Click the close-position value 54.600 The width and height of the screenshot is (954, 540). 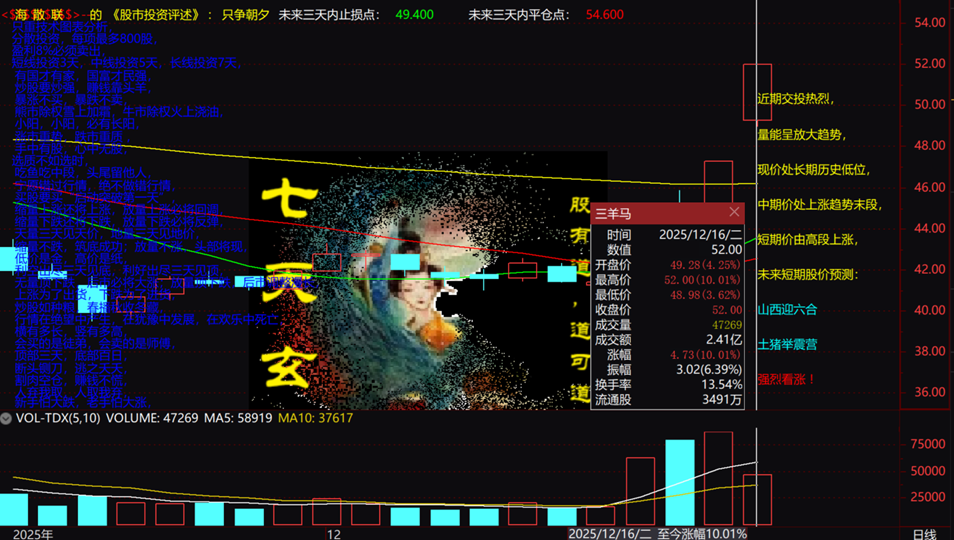tap(604, 15)
